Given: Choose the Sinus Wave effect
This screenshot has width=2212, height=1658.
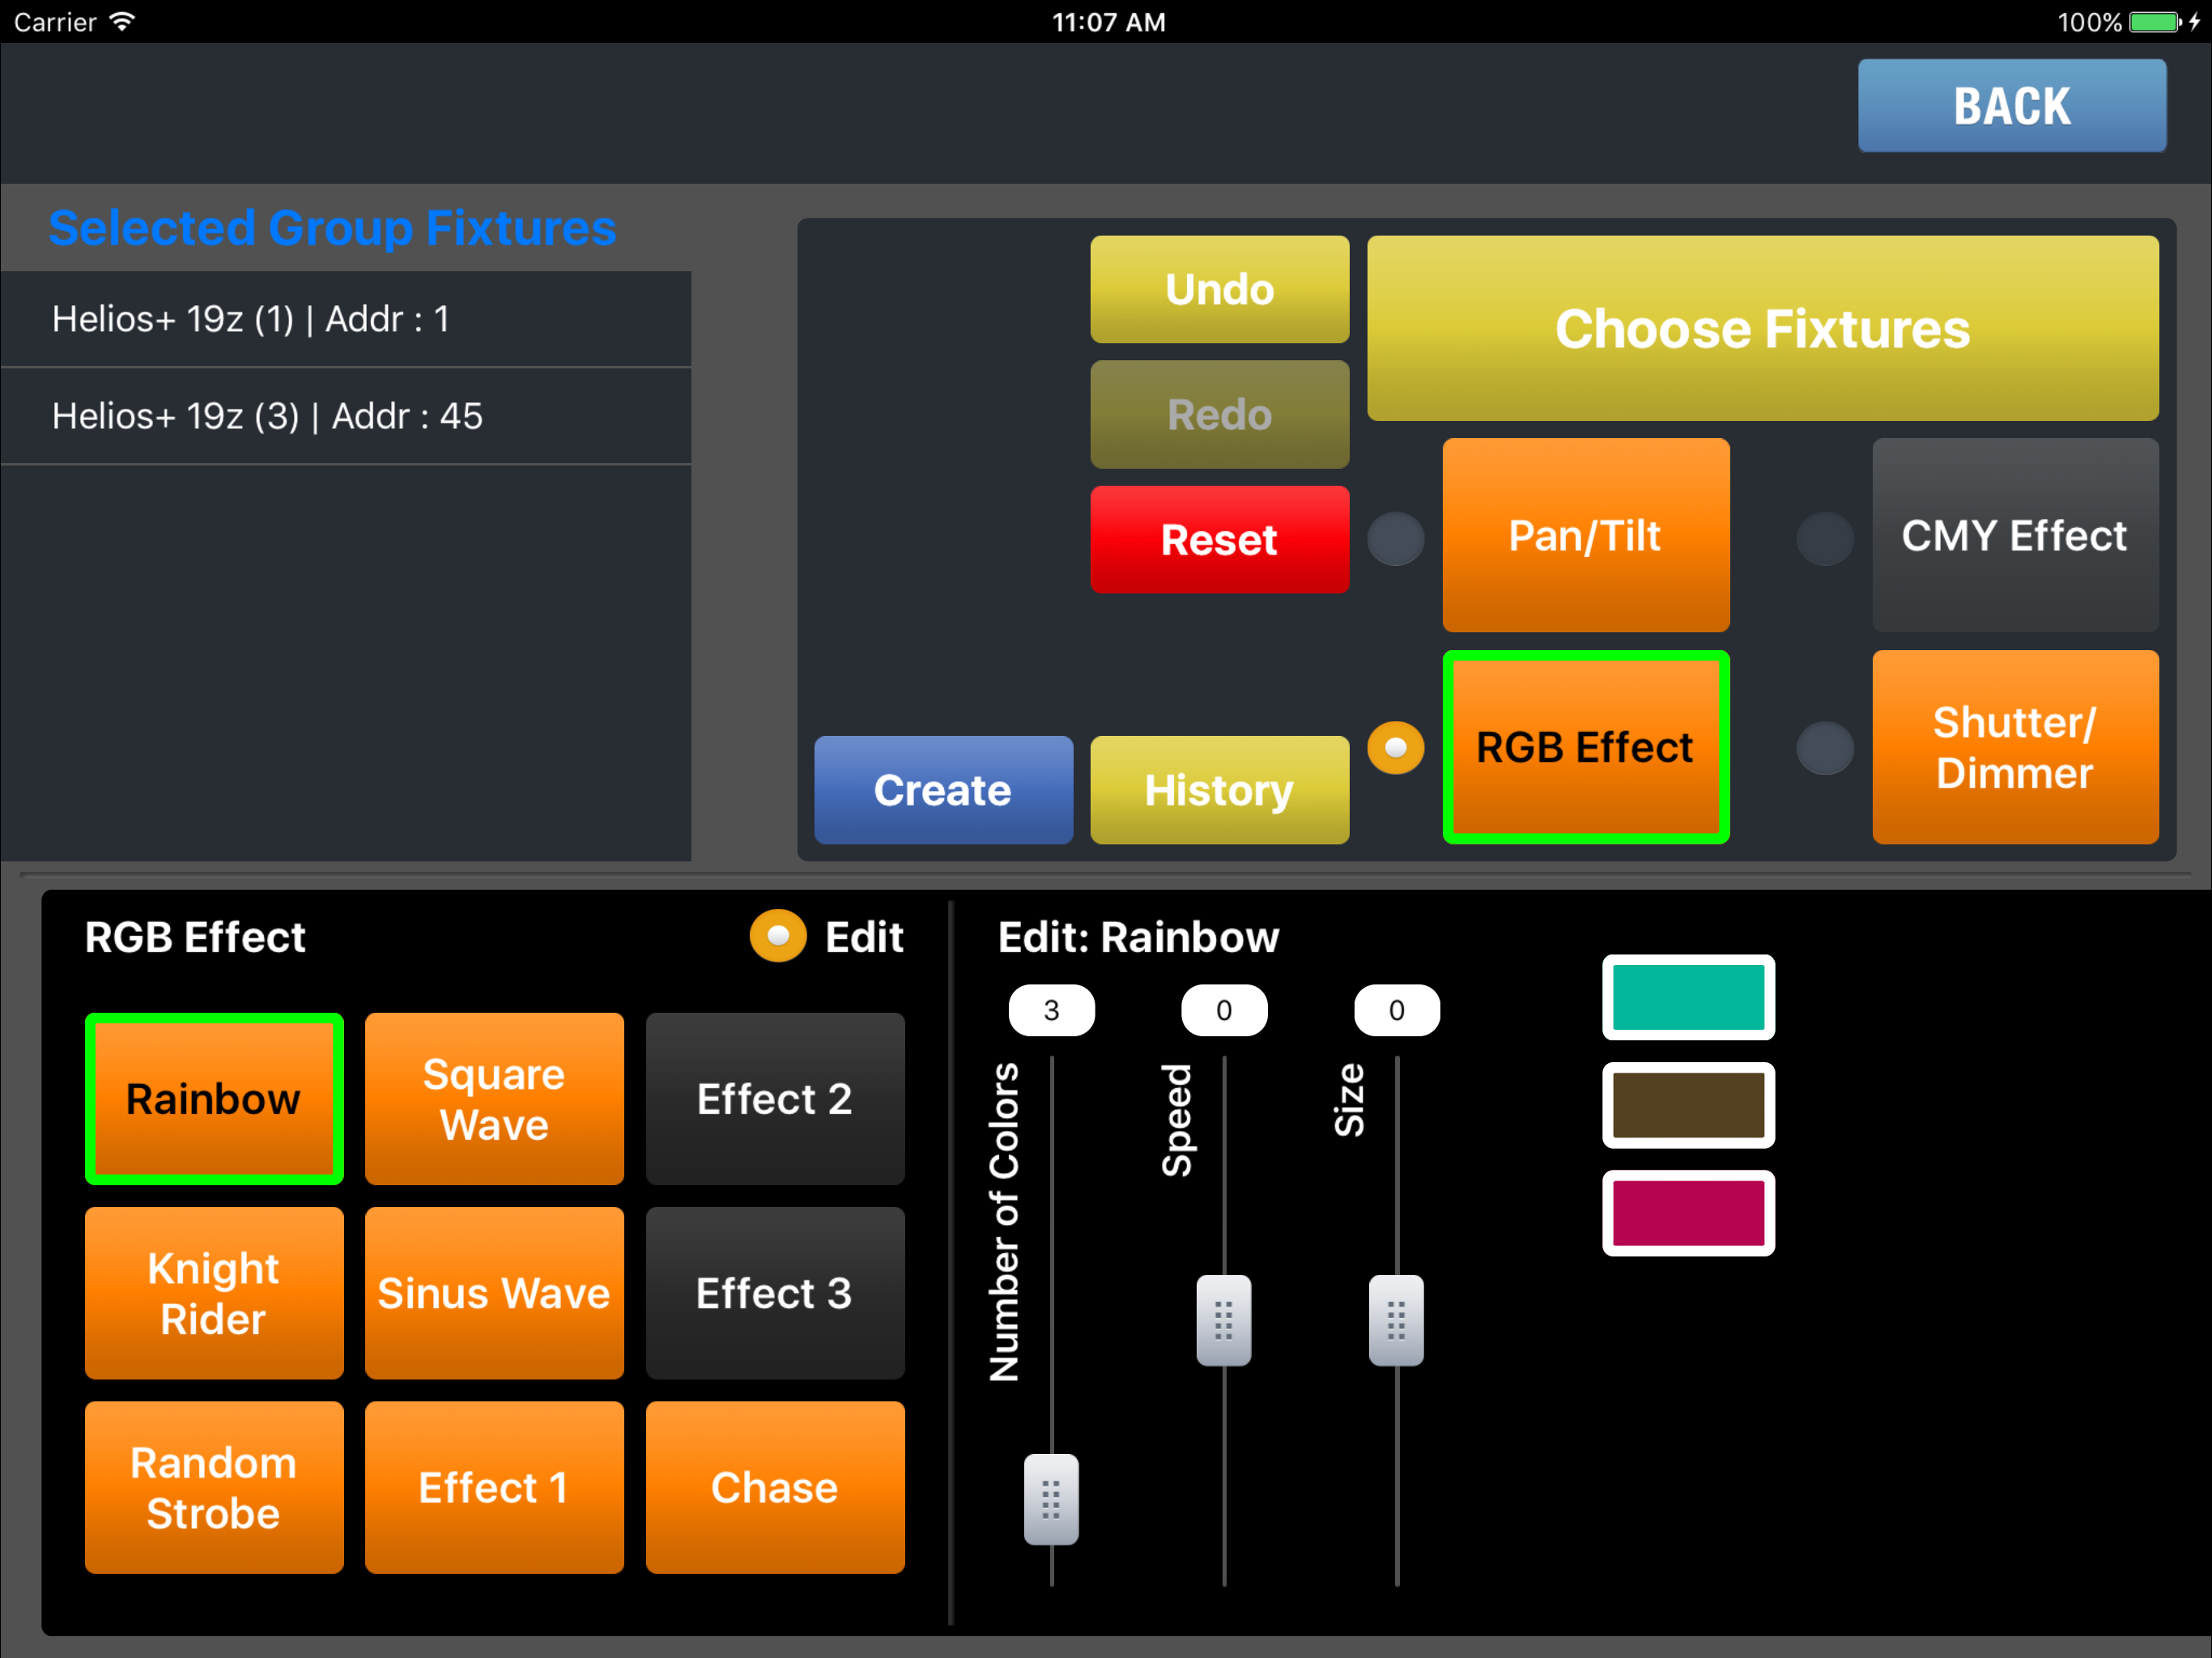Looking at the screenshot, I should 494,1292.
